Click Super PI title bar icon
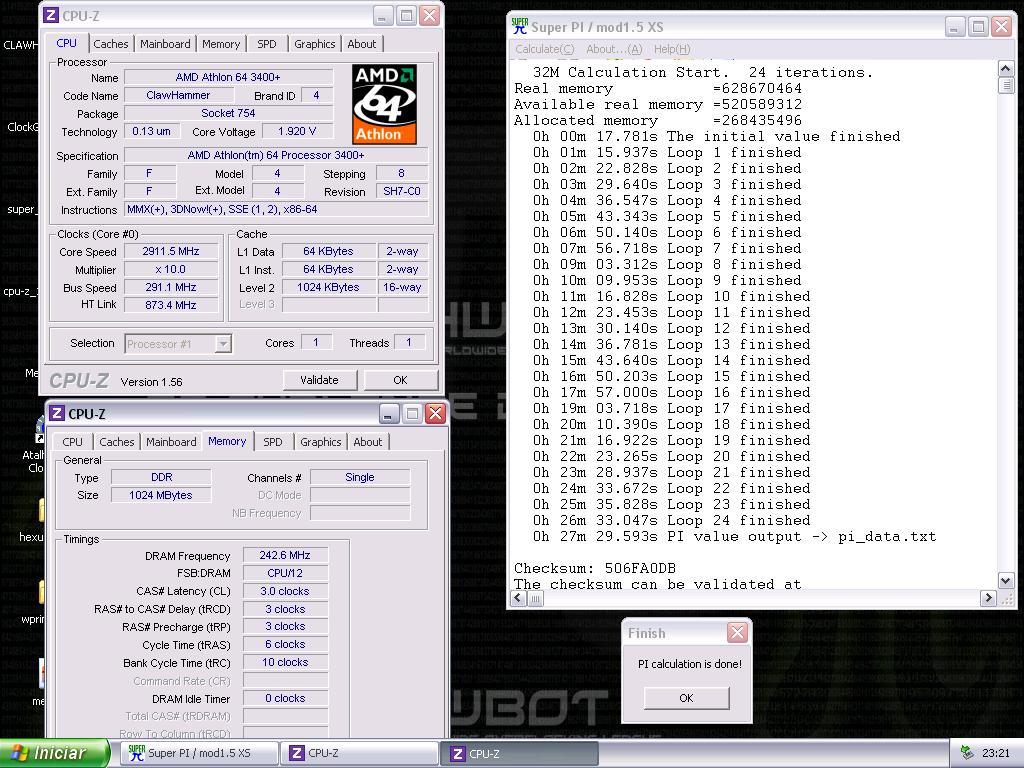Screen dimensions: 1024x768 click(520, 27)
